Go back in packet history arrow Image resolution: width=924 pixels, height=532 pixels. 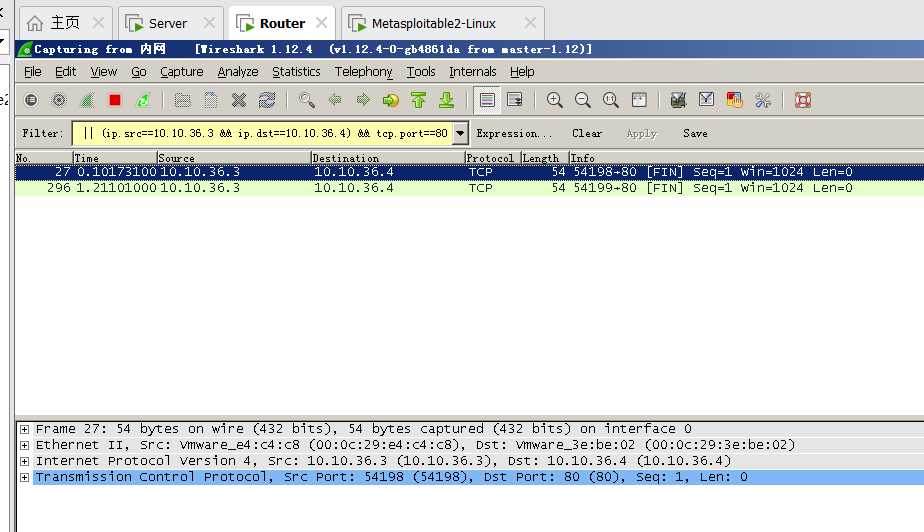pos(335,100)
